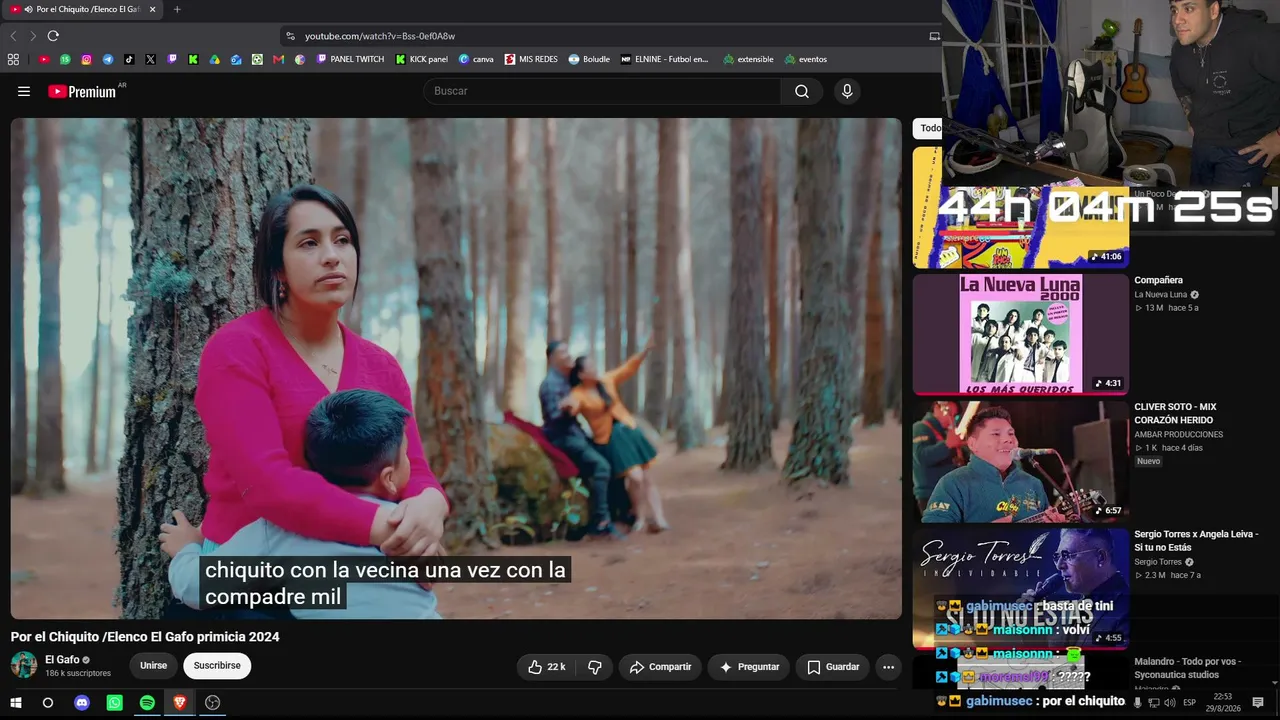Open more actions three-dot menu

[888, 667]
